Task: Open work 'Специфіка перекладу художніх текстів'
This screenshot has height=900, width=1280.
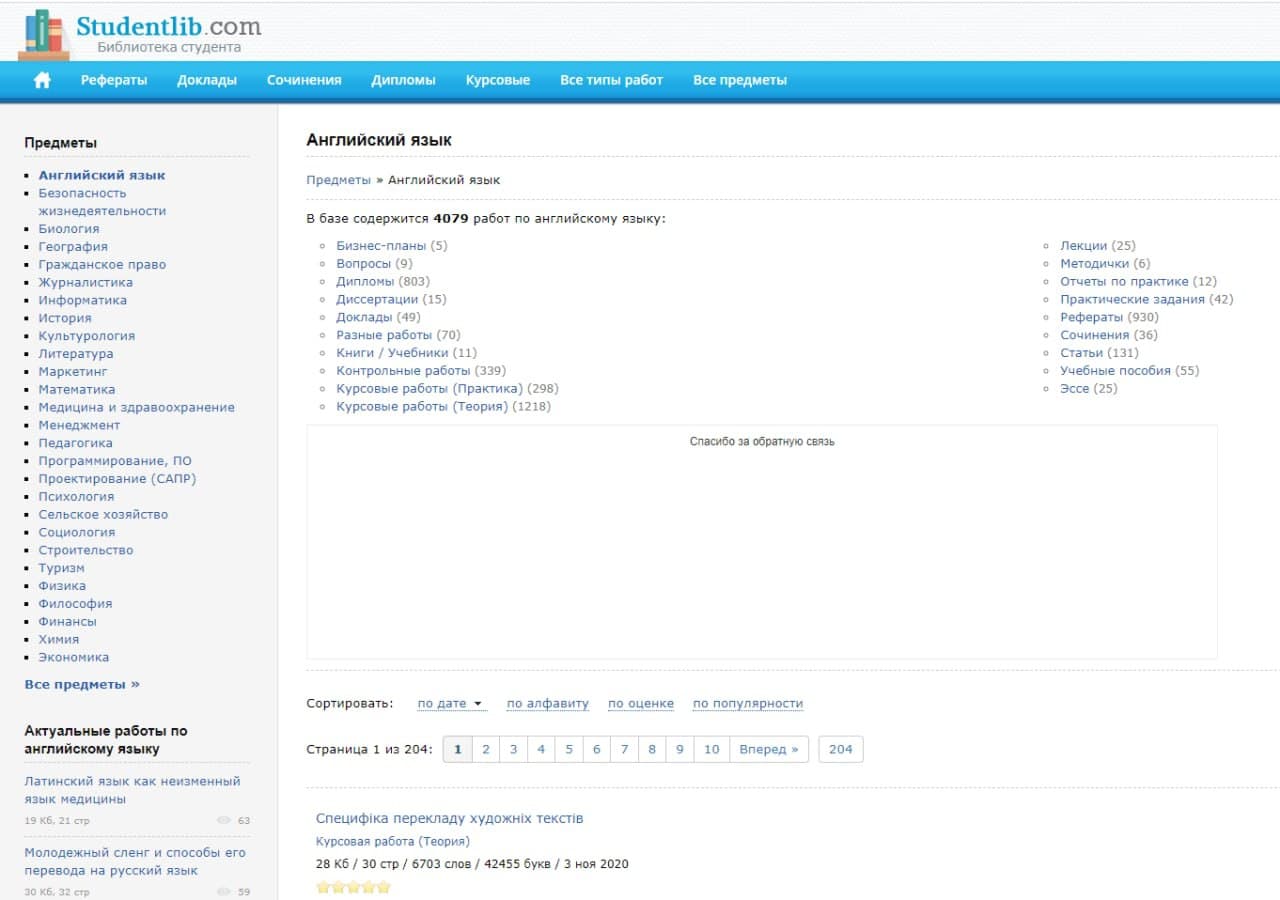Action: tap(449, 819)
